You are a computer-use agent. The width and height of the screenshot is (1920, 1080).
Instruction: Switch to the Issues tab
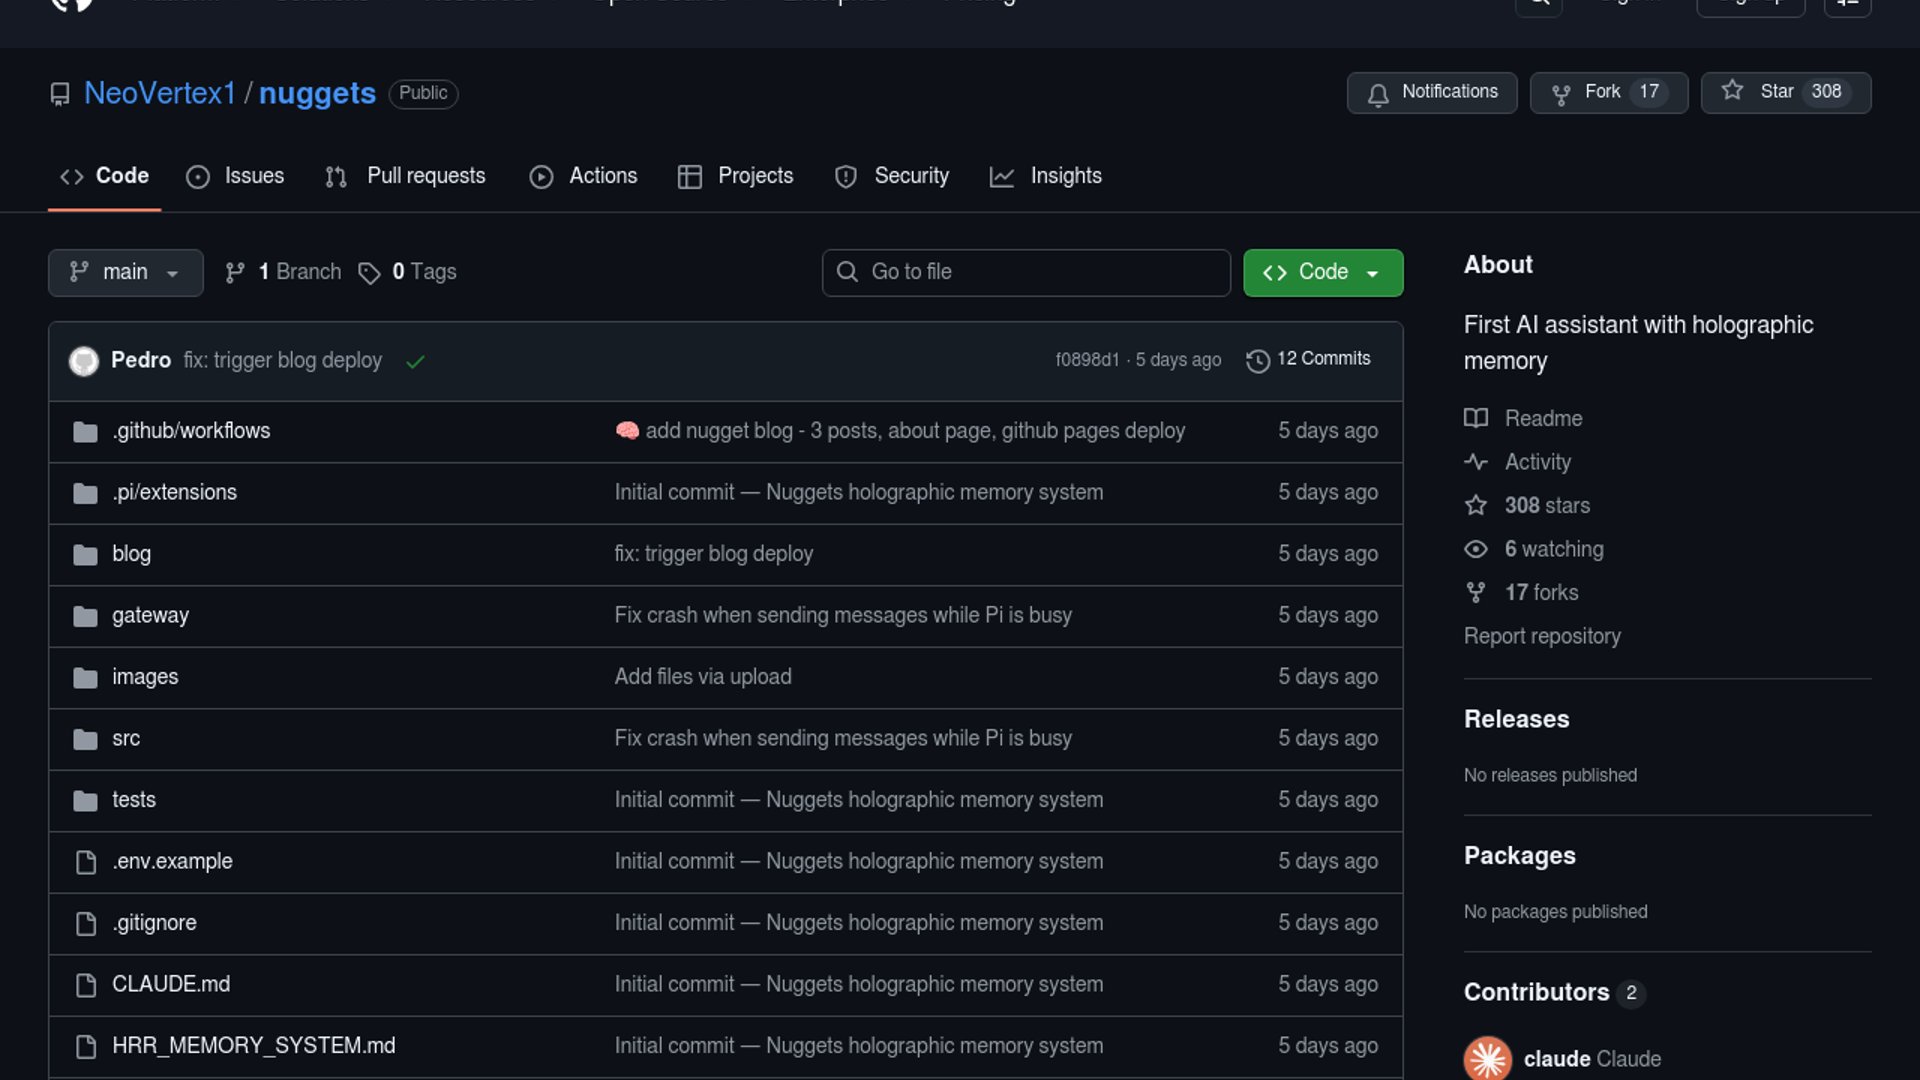pos(236,176)
